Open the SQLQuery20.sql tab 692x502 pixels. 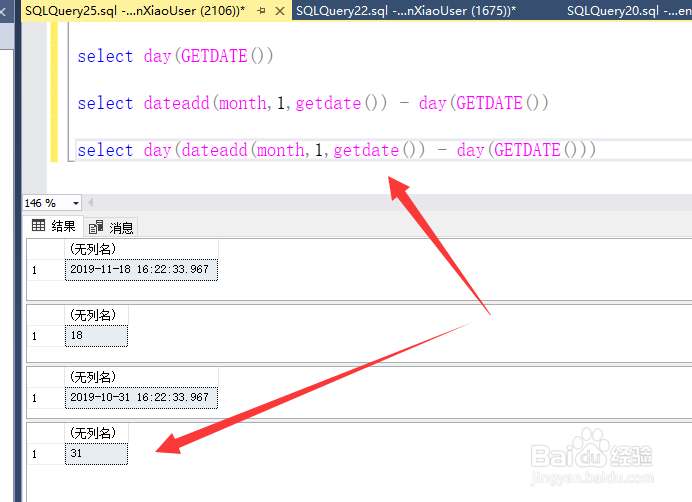(x=629, y=11)
